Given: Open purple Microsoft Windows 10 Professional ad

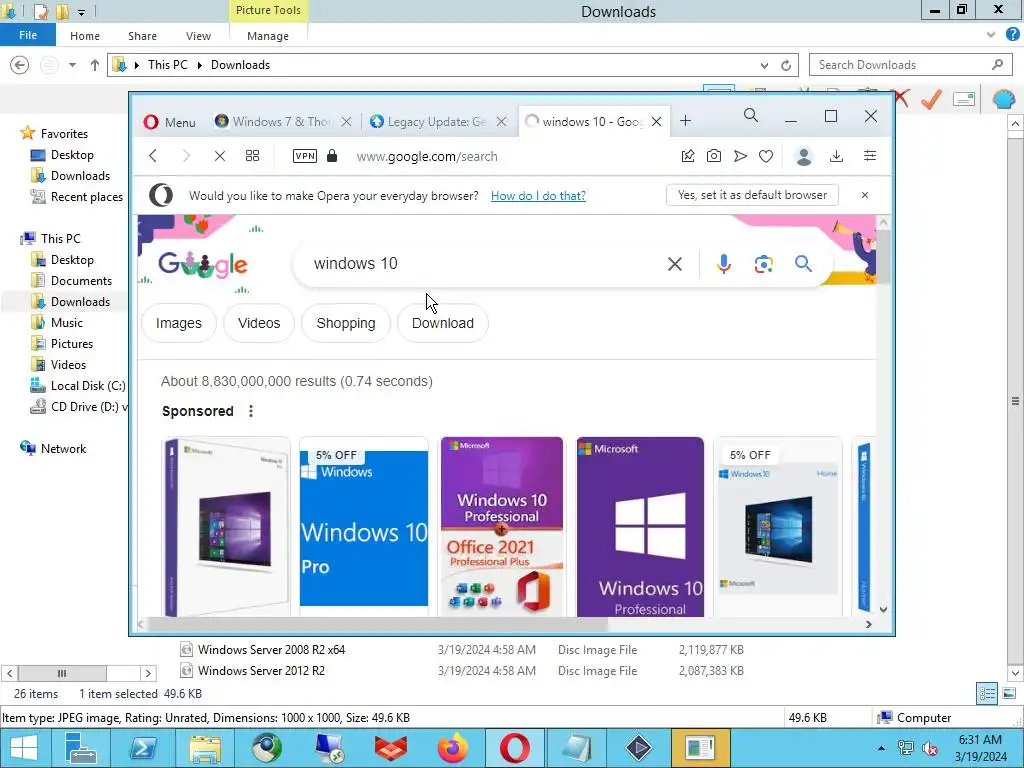Looking at the screenshot, I should pos(640,528).
